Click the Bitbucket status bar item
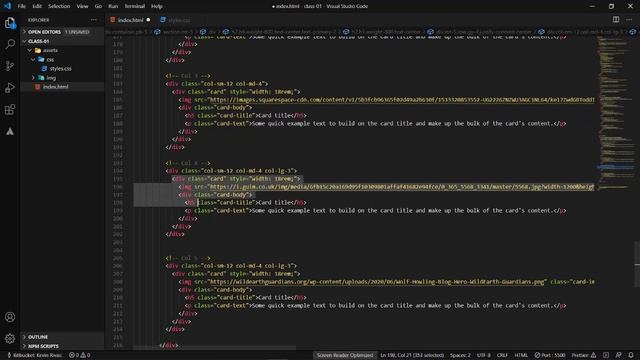The width and height of the screenshot is (640, 360). click(34, 355)
